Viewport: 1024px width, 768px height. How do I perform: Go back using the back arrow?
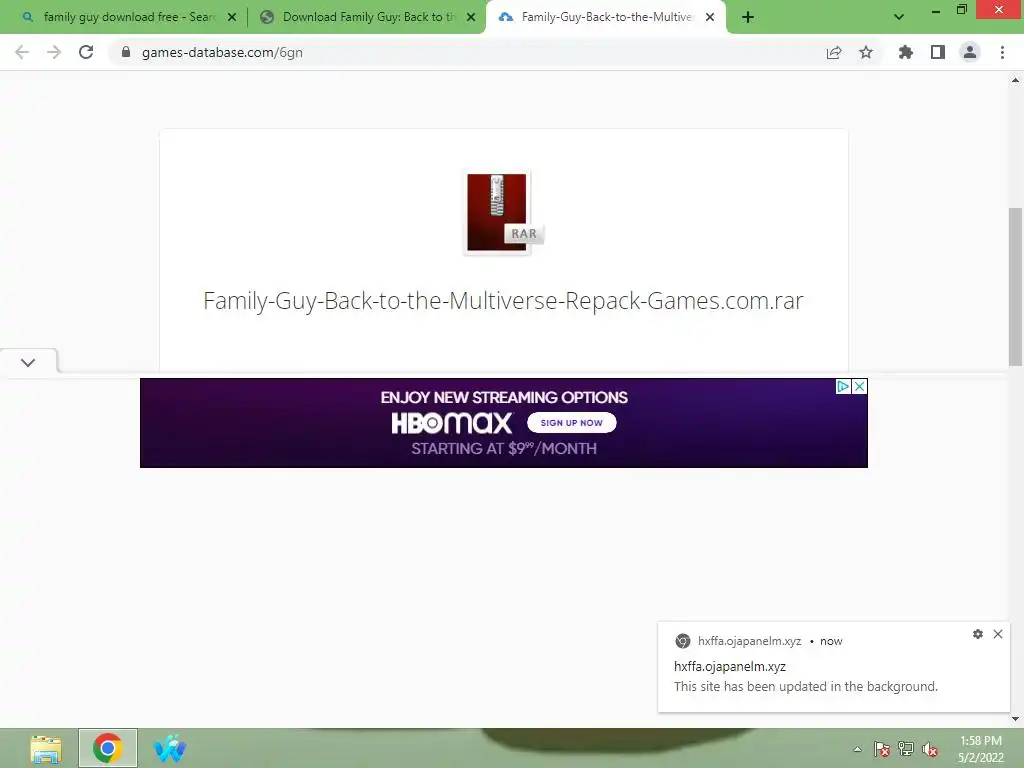click(x=22, y=52)
